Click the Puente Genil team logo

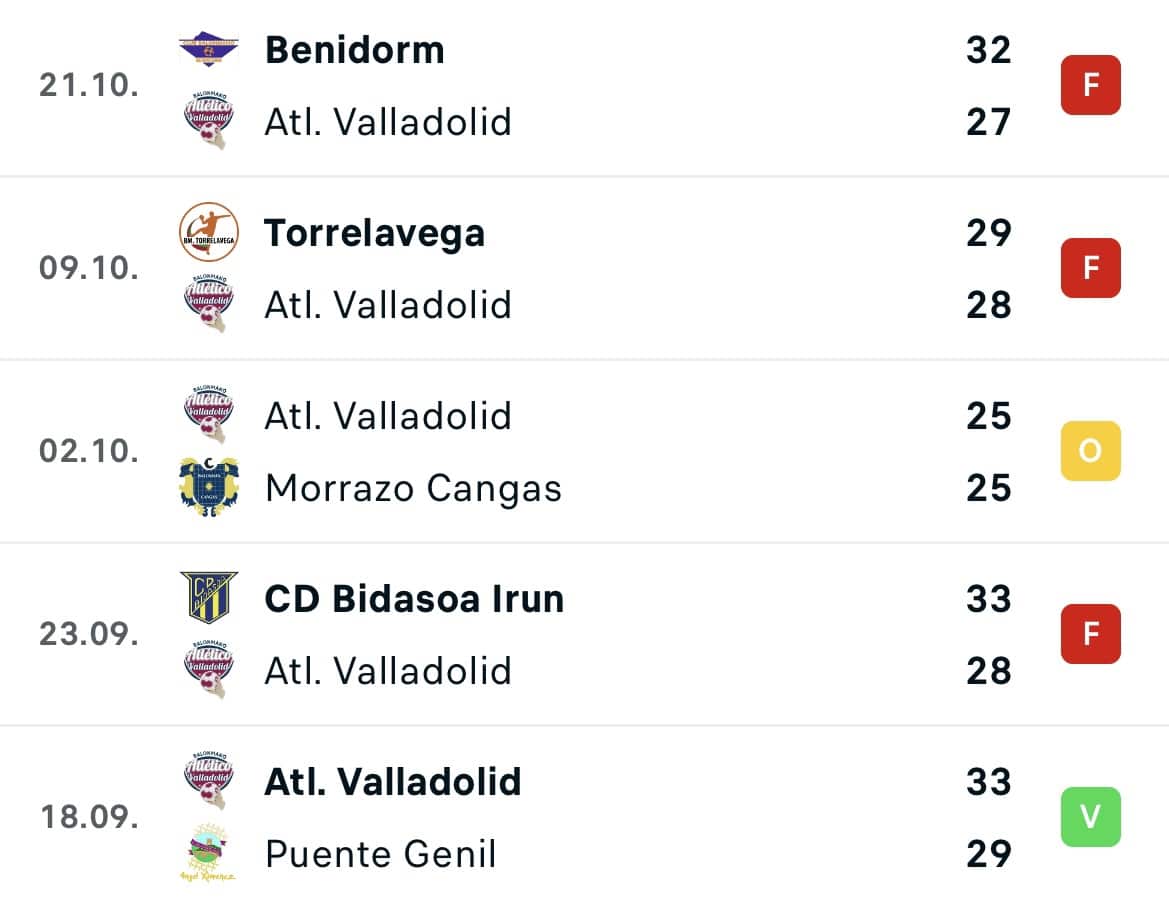pyautogui.click(x=209, y=852)
